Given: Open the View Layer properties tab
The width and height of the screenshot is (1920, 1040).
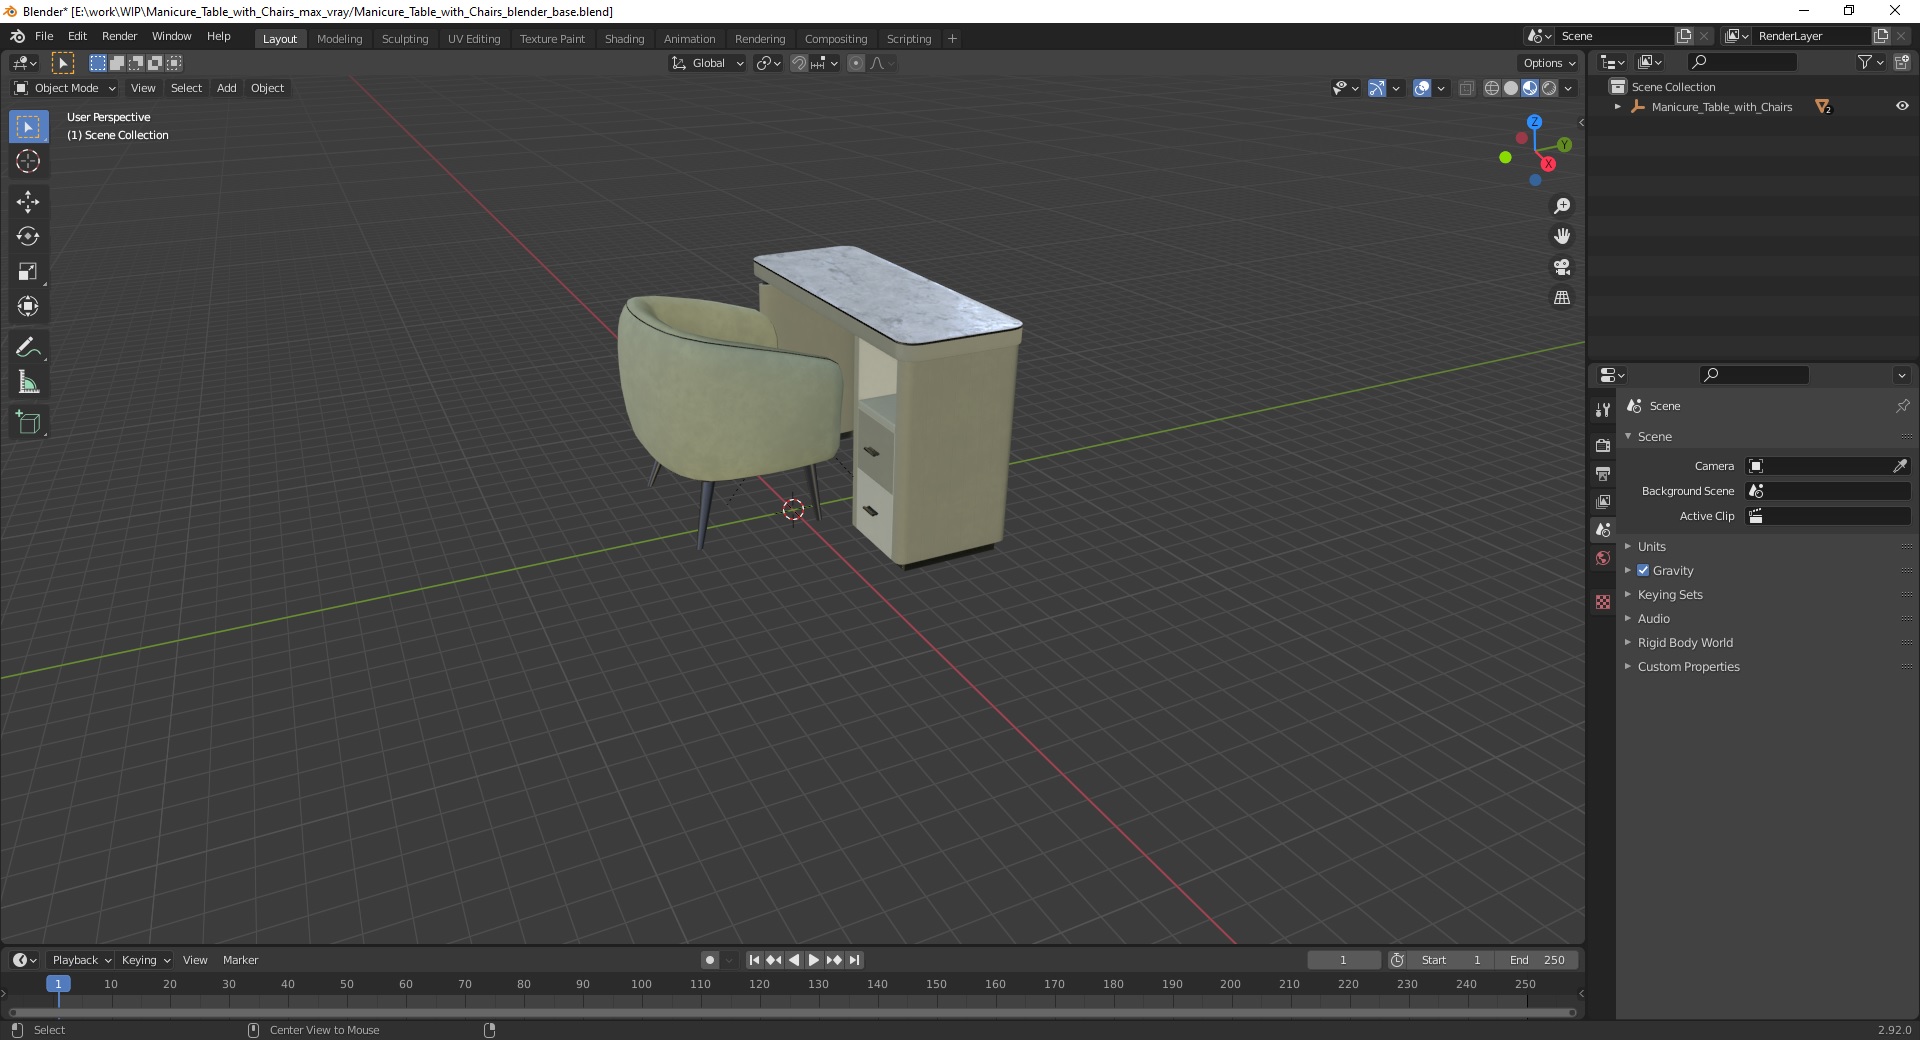Looking at the screenshot, I should click(1603, 501).
